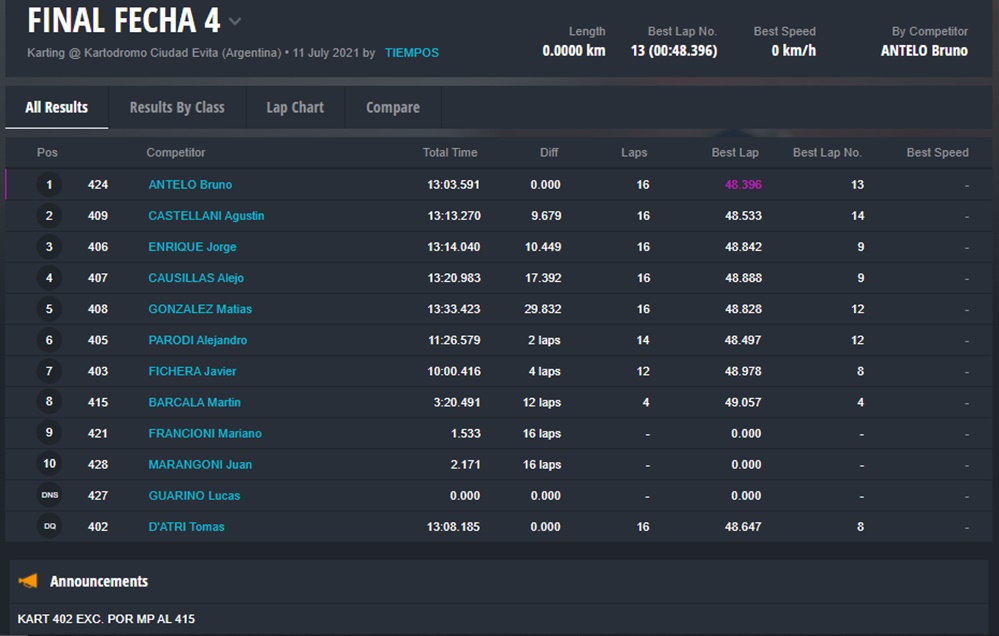Expand the FINAL FECHA 4 session dropdown

pyautogui.click(x=235, y=21)
